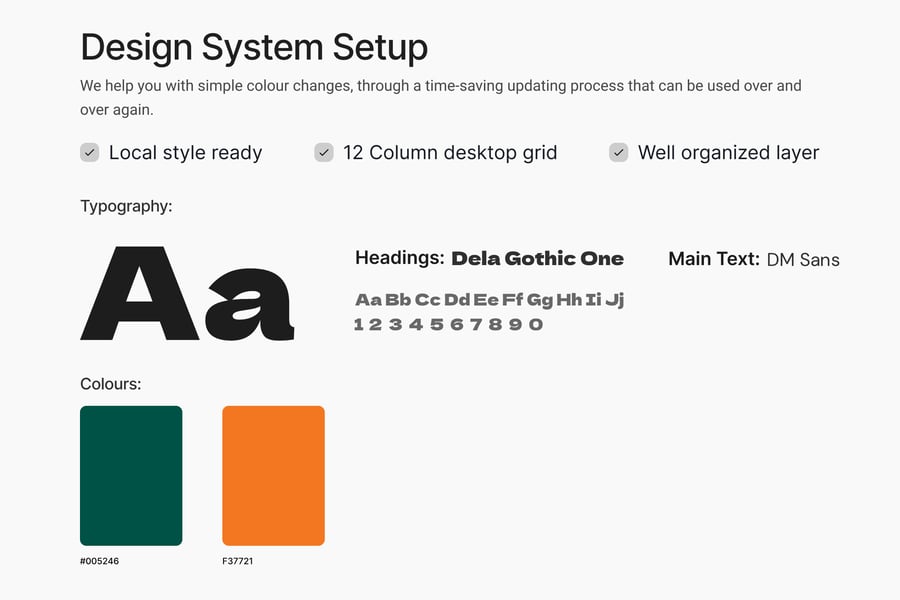Select the Design System Setup title
The image size is (900, 600).
(254, 47)
